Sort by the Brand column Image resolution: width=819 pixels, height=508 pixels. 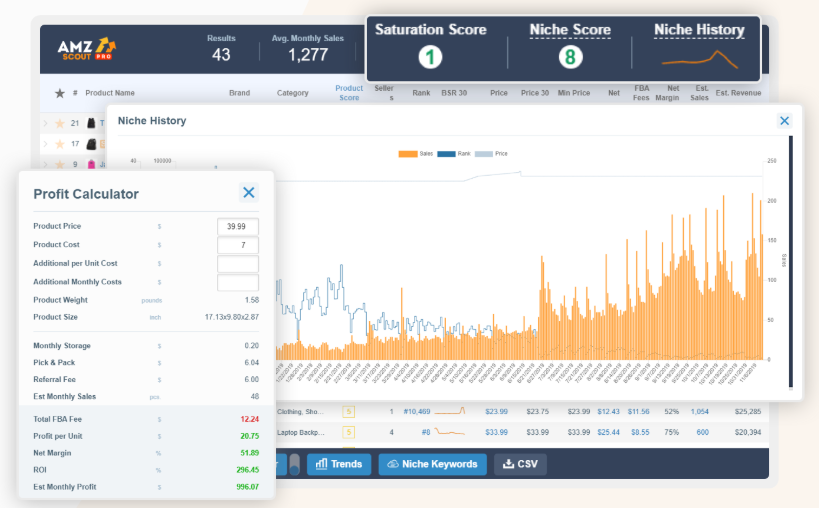point(239,93)
